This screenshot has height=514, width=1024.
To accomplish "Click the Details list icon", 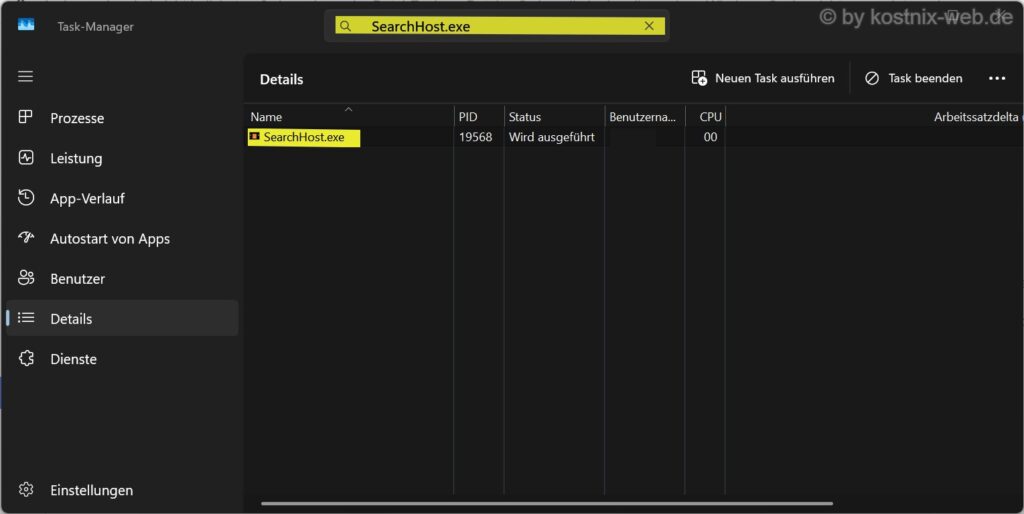I will pyautogui.click(x=26, y=317).
